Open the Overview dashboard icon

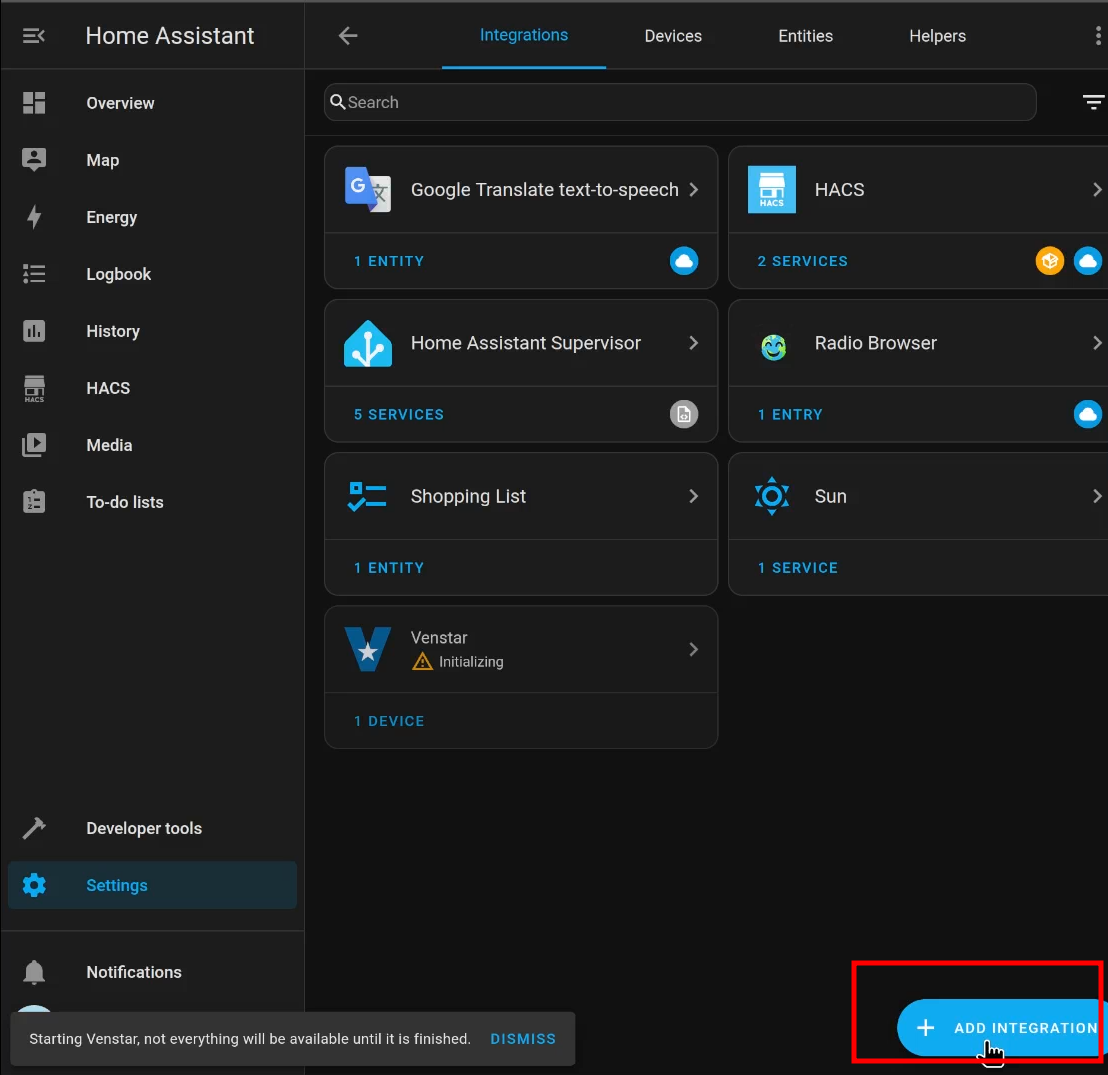(34, 103)
